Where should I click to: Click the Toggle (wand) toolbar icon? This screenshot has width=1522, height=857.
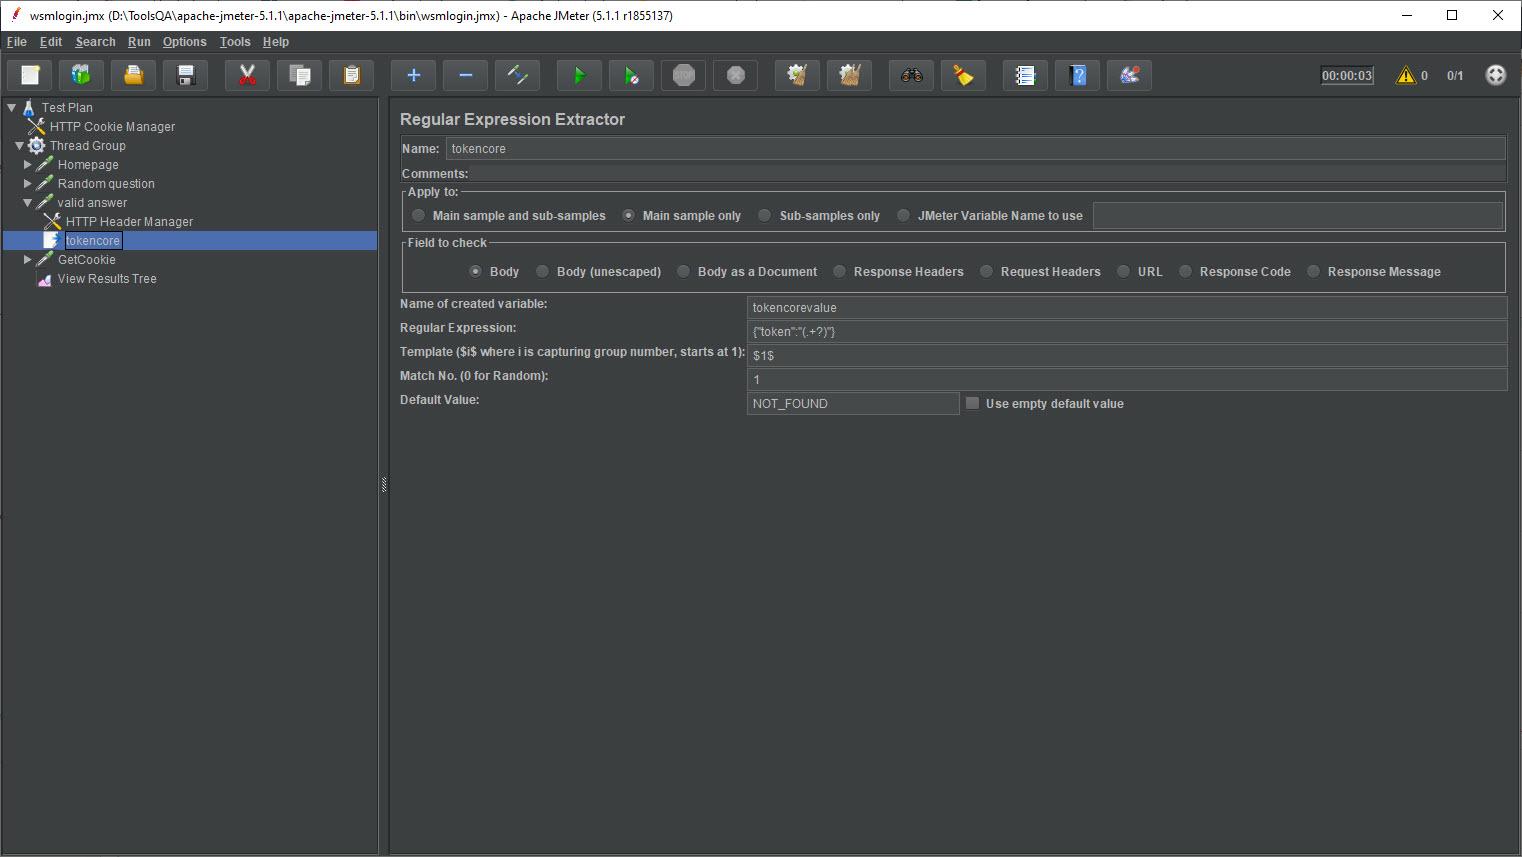click(x=517, y=76)
